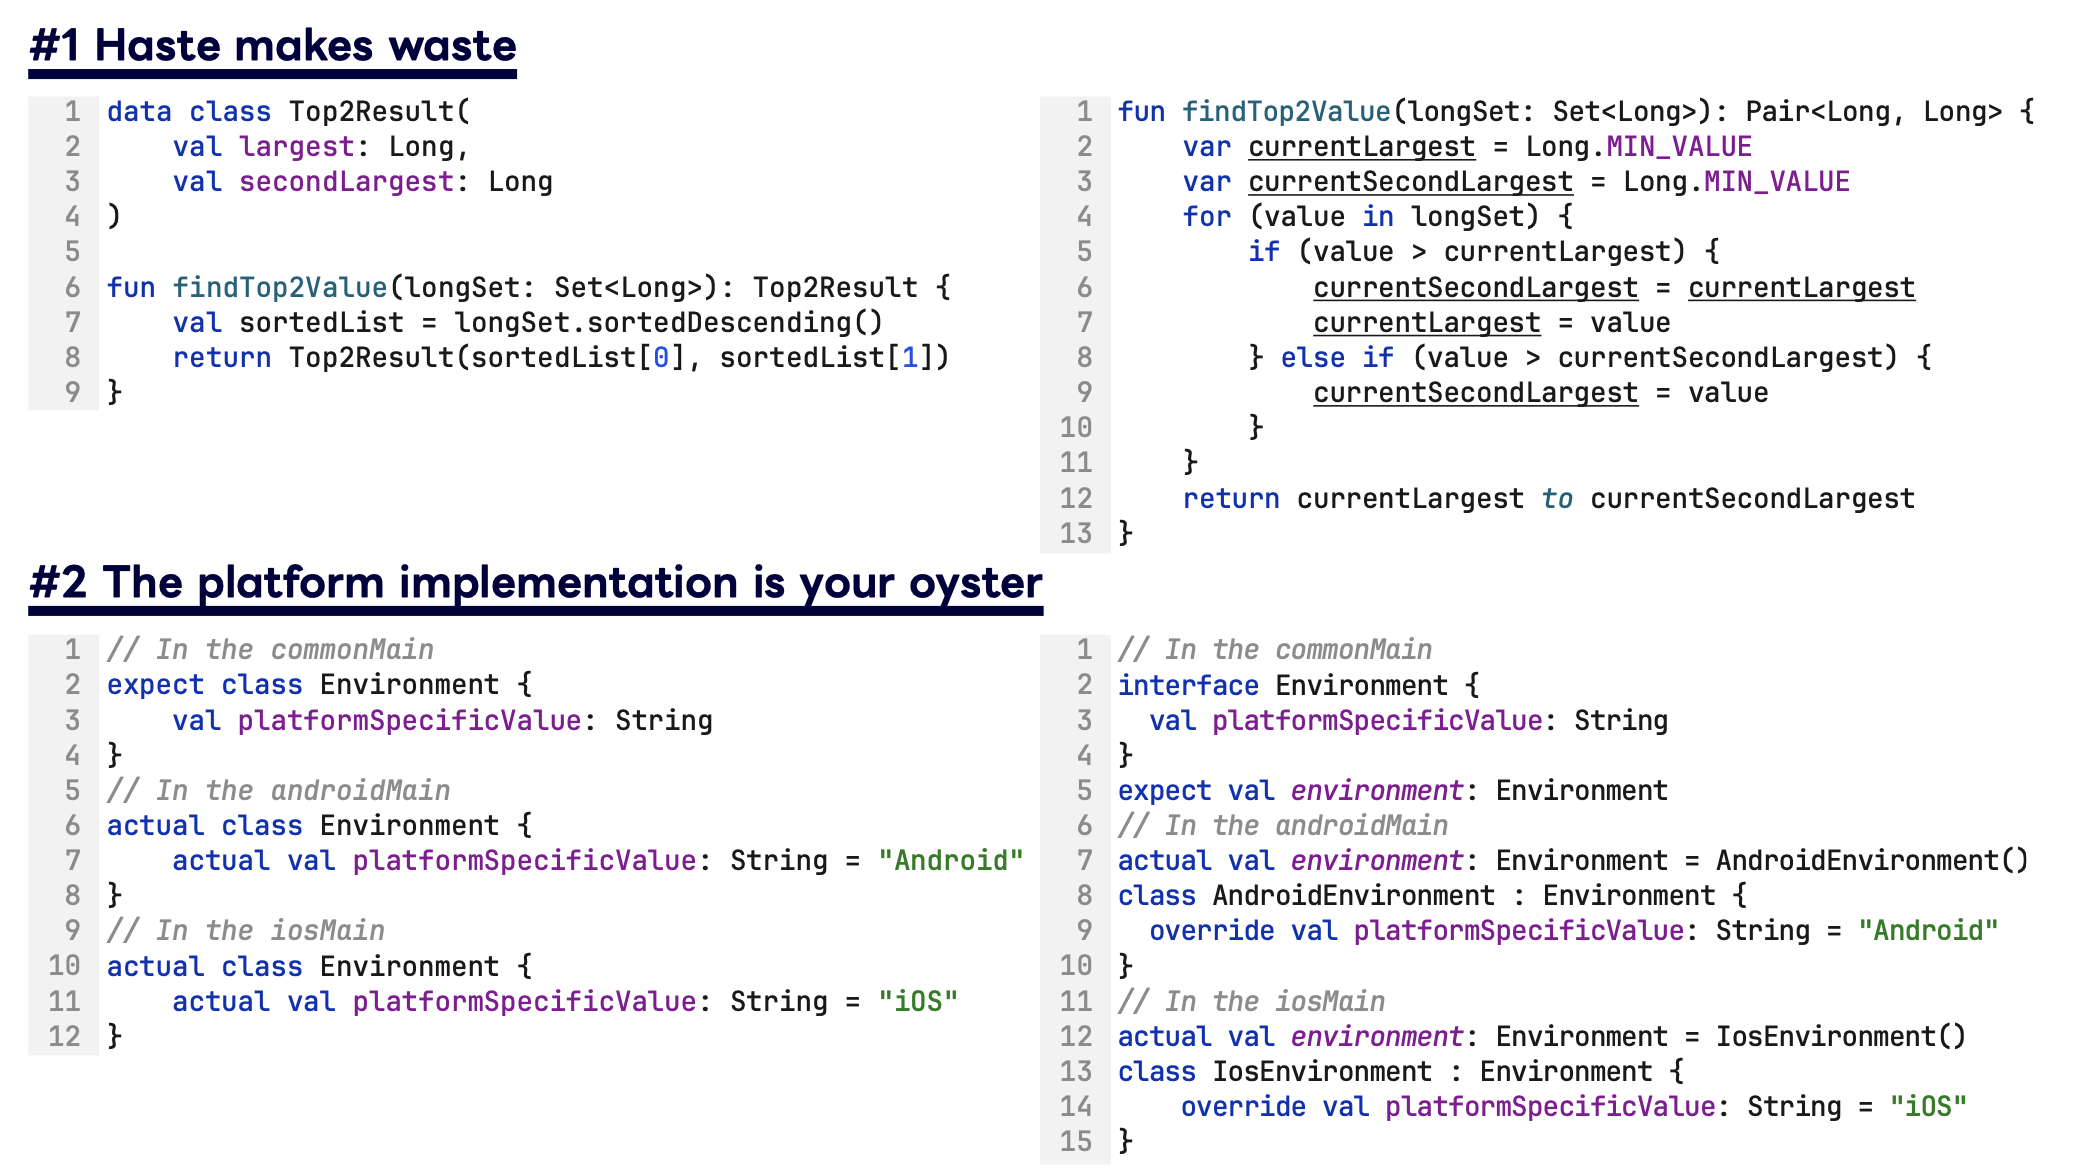Click "// In the commonMain" above interface Environment
This screenshot has height=1170, width=2074.
coord(1275,650)
